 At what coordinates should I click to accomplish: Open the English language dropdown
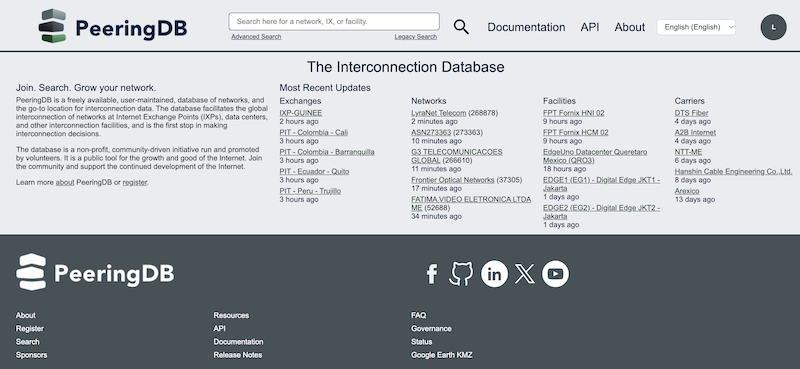(x=696, y=27)
